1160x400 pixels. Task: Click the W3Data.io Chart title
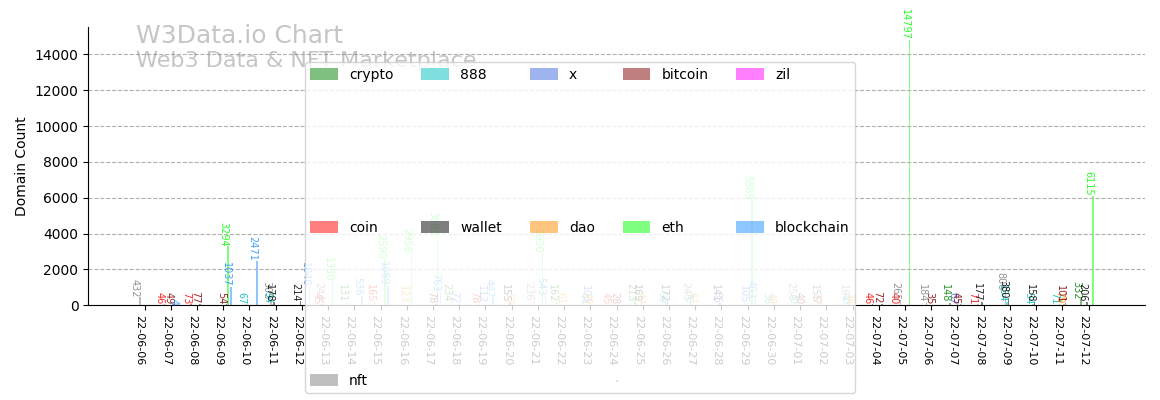click(239, 36)
